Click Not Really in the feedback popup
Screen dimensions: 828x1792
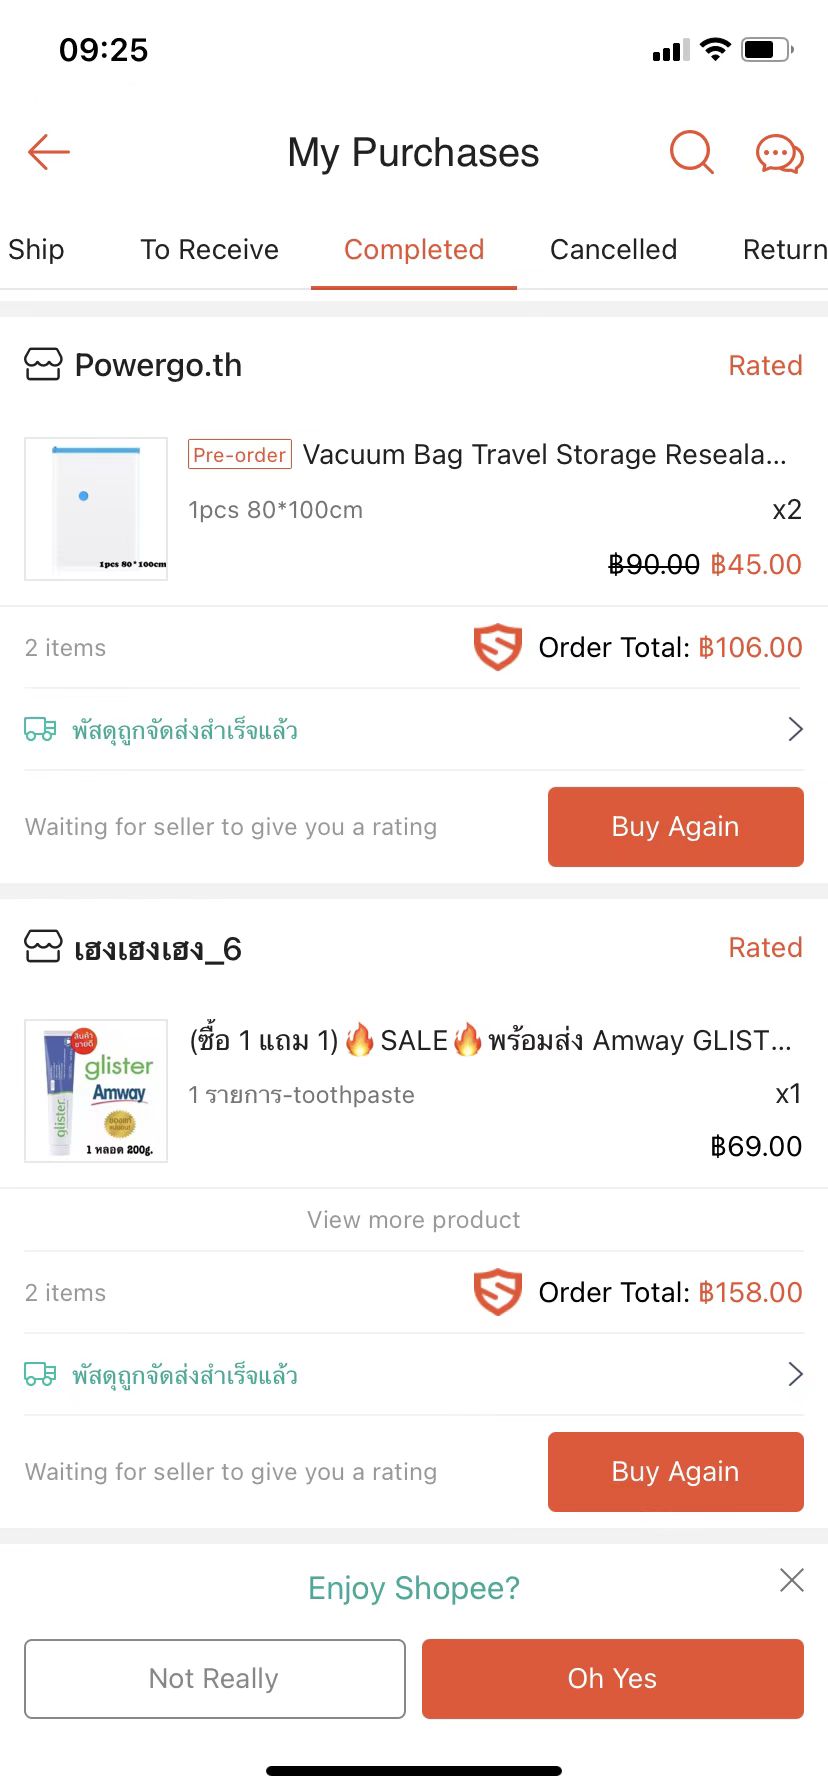coord(214,1678)
